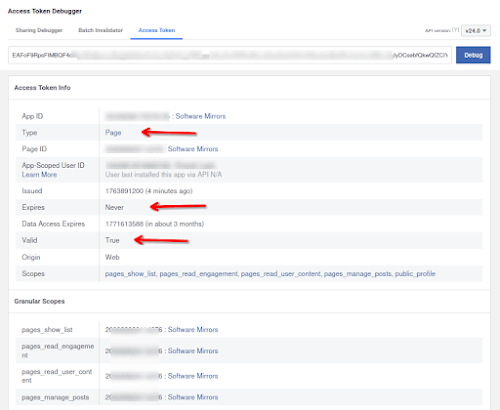Click the 'Scopes' row label
This screenshot has width=500, height=410.
point(33,274)
